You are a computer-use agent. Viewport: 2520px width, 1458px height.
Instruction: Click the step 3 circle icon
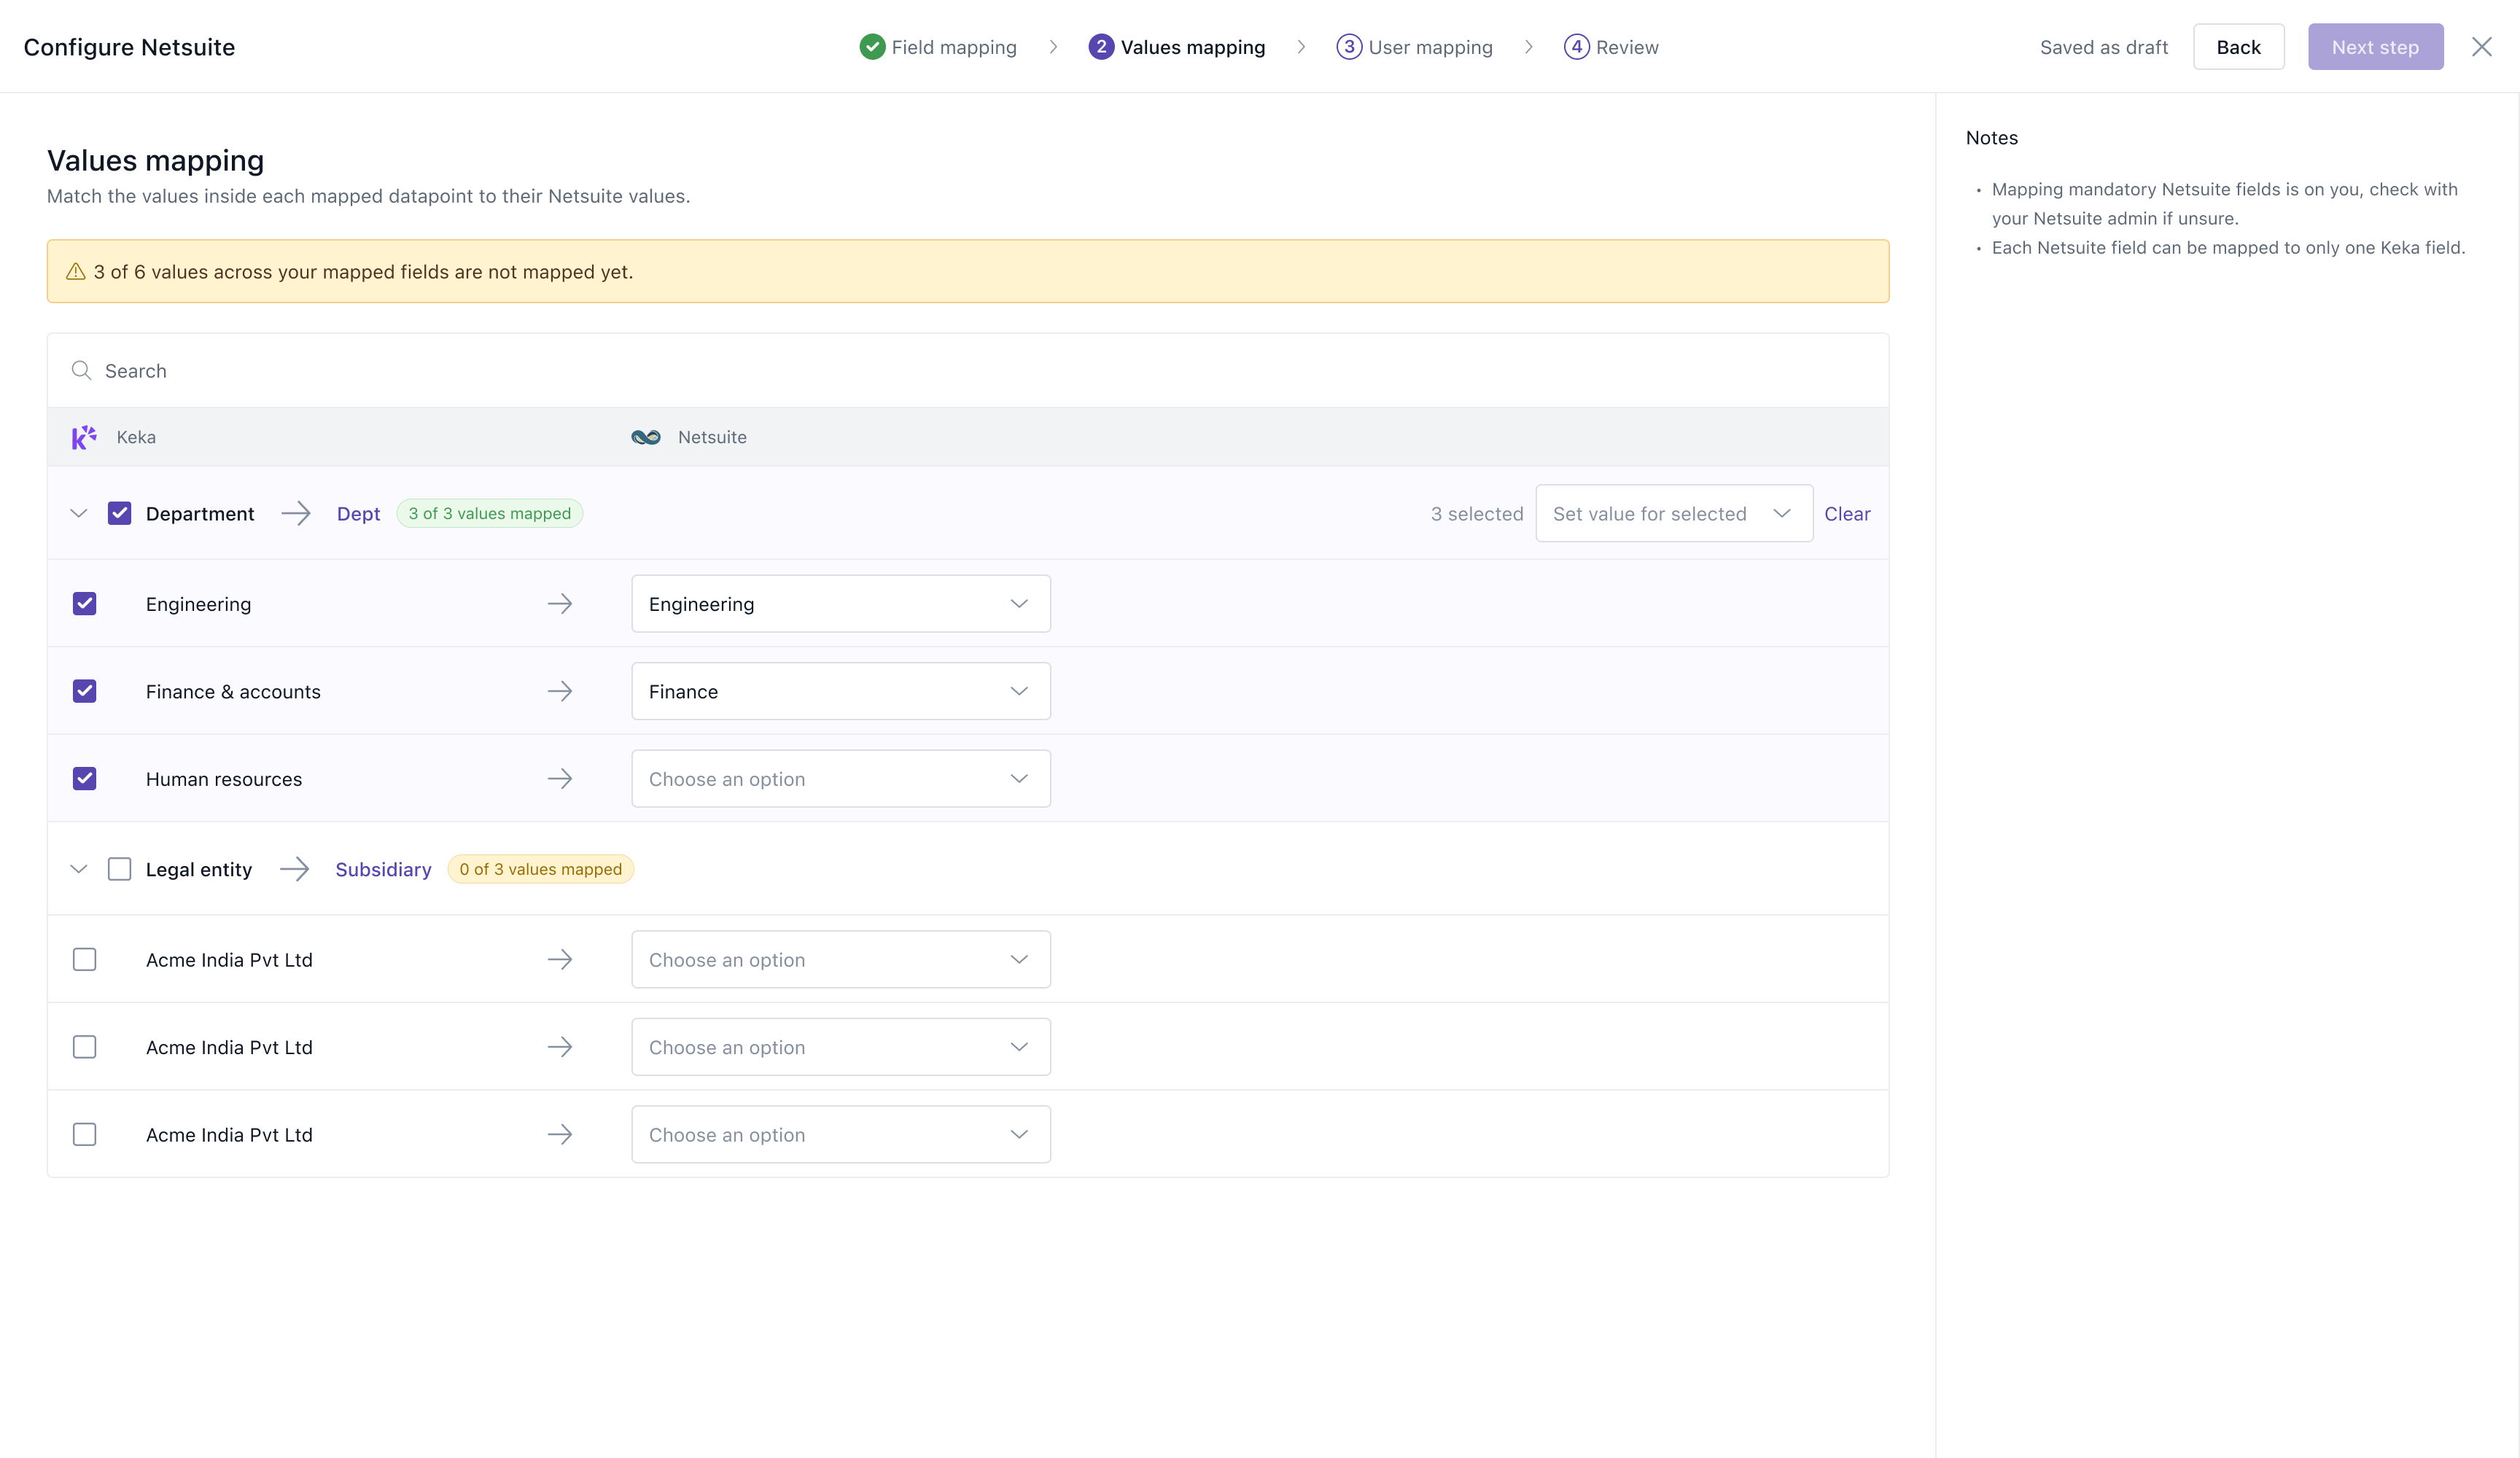coord(1349,47)
